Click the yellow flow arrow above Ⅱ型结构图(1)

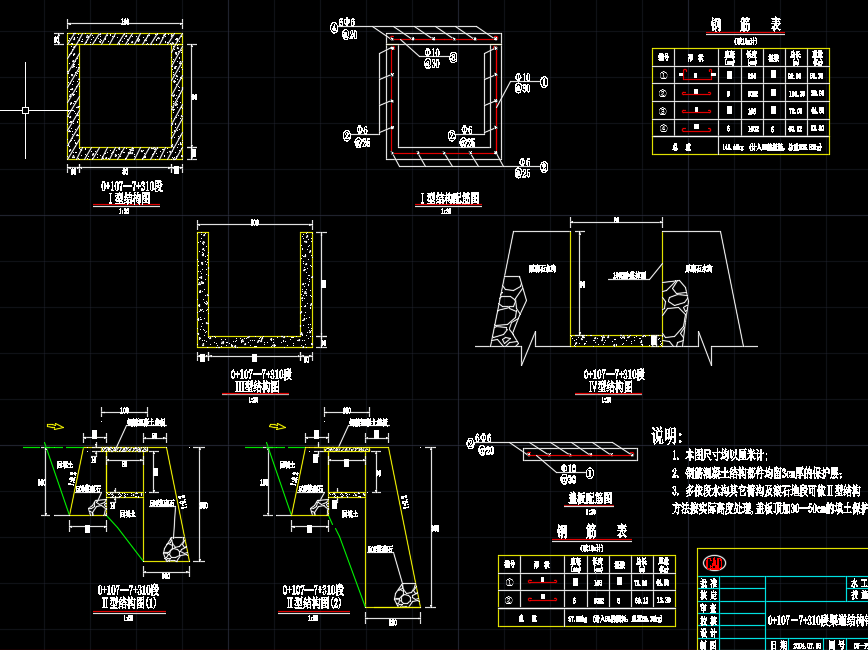(x=55, y=426)
